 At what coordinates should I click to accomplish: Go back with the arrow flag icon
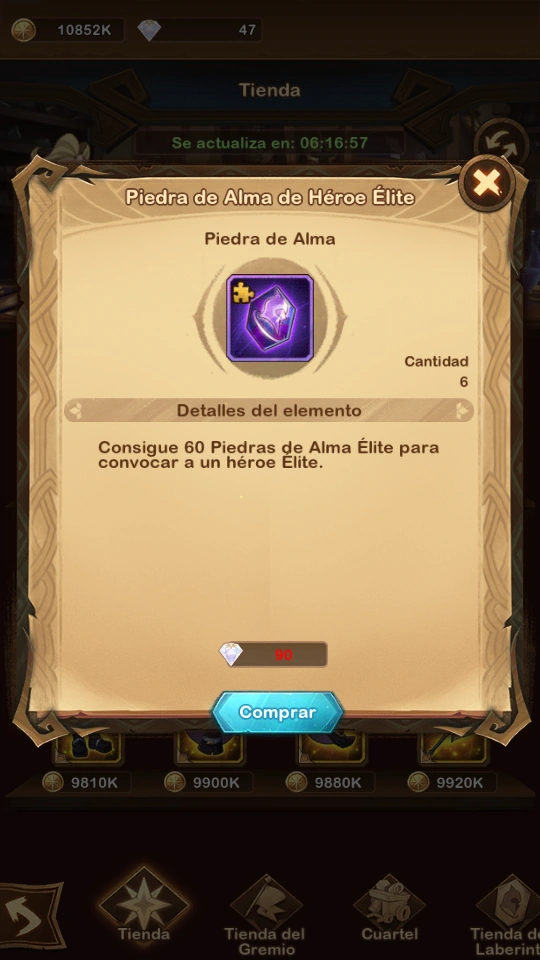(32, 914)
